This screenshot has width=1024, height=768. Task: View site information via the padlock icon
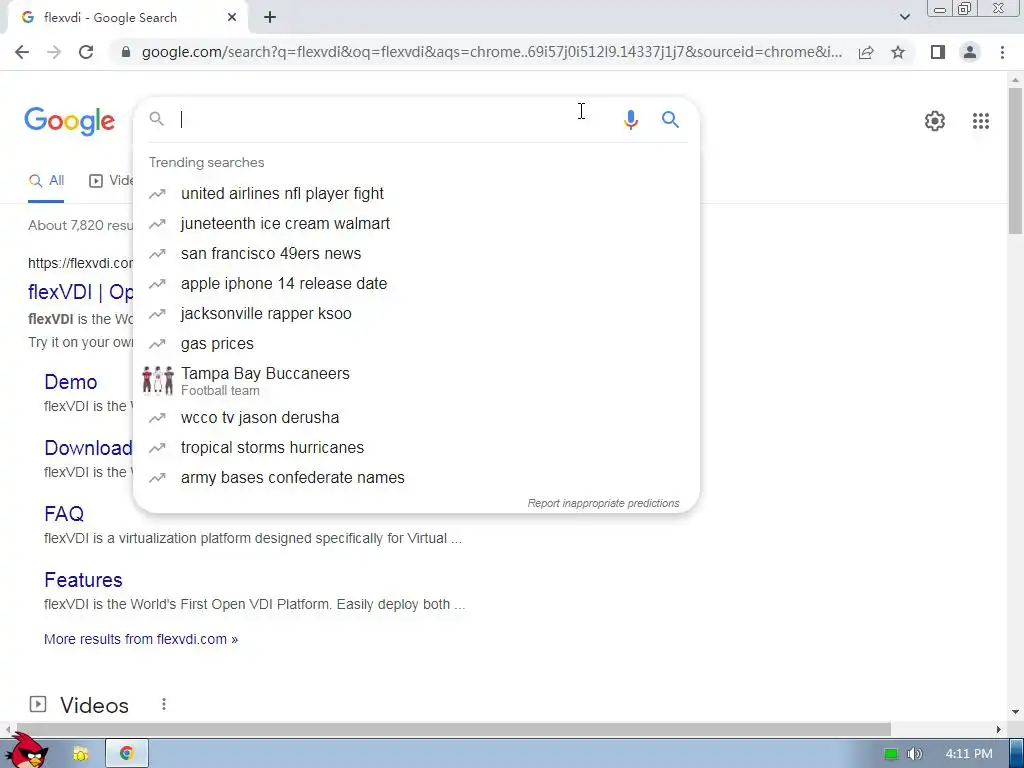point(126,52)
